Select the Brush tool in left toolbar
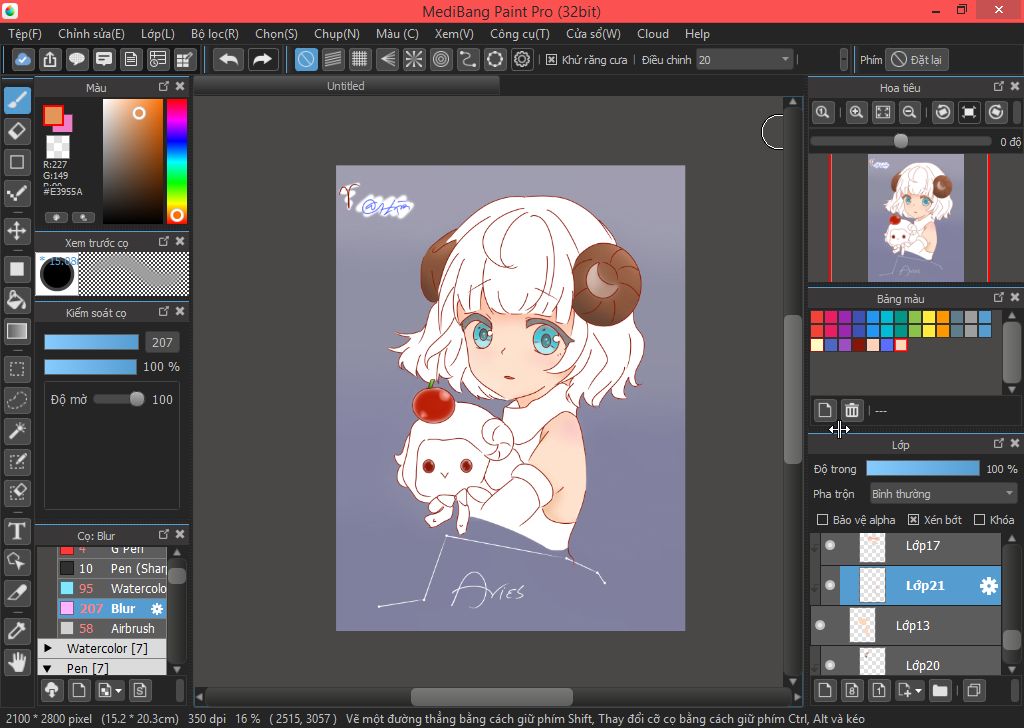 pyautogui.click(x=17, y=101)
